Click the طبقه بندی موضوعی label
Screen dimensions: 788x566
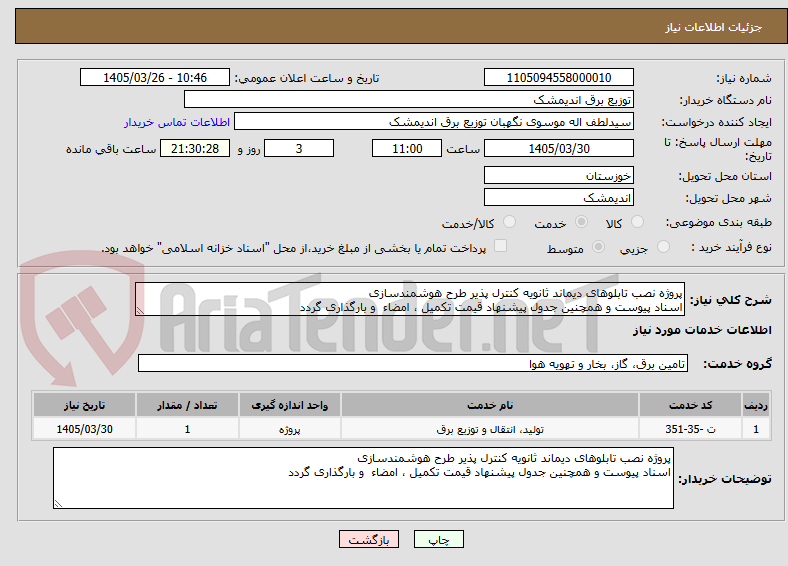pos(719,222)
